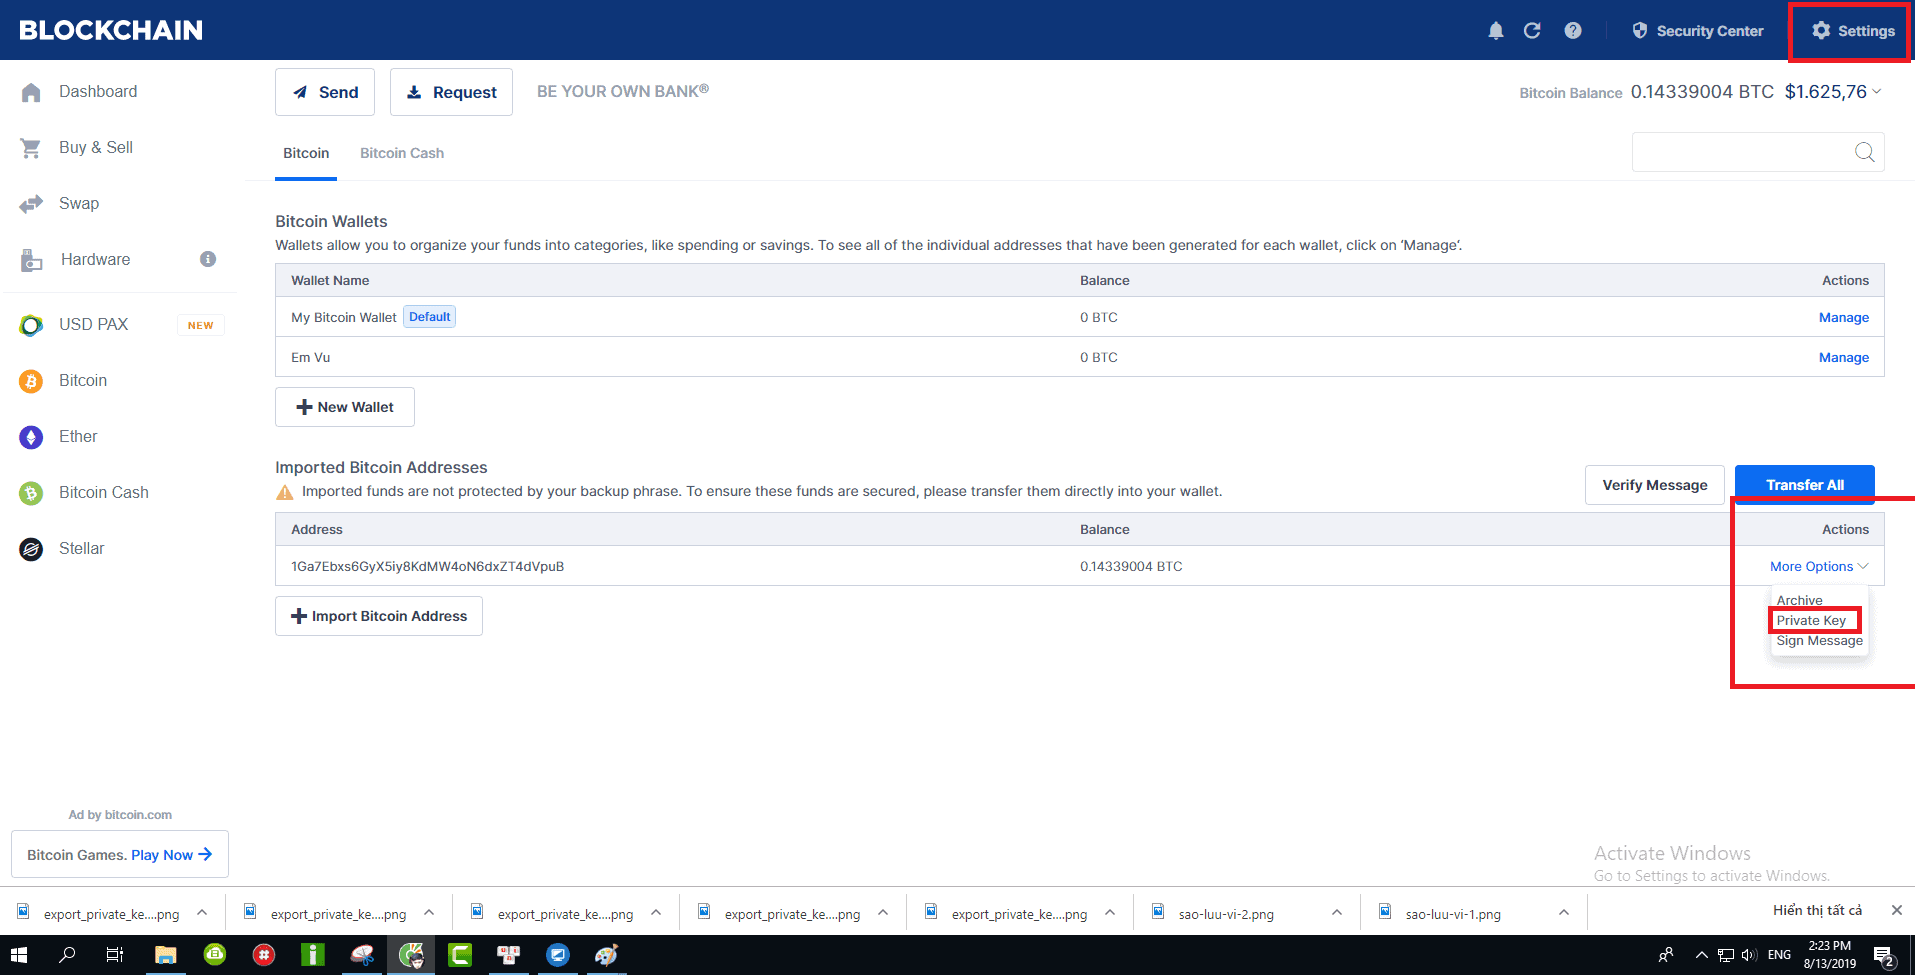
Task: Click the Swap arrows icon
Action: tap(31, 204)
